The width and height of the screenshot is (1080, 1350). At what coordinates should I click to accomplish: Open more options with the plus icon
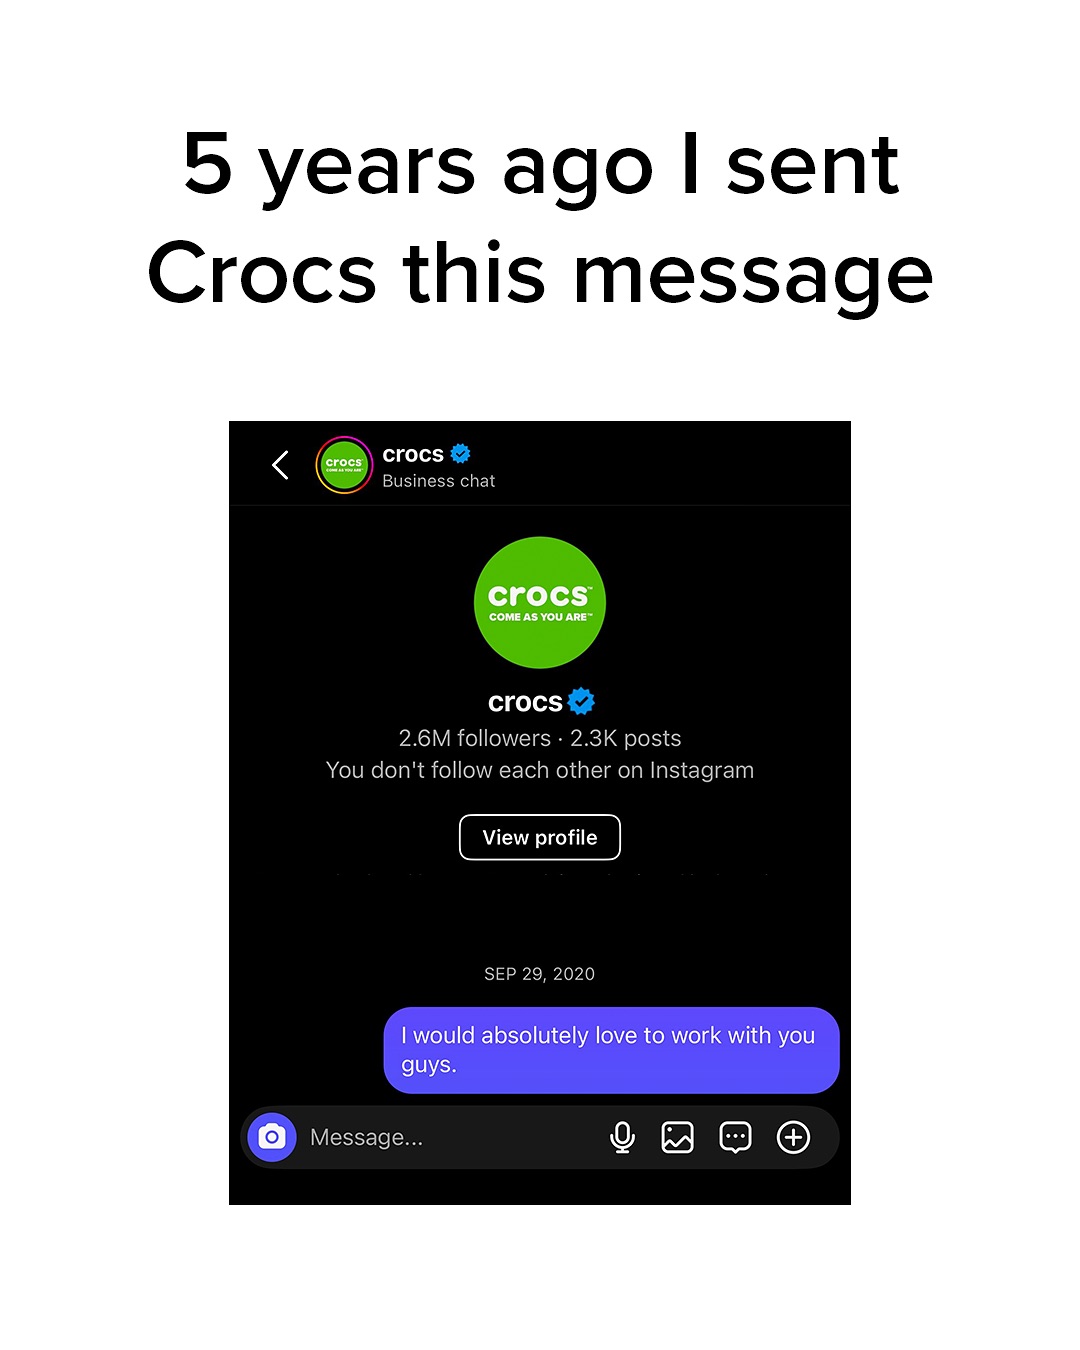(793, 1137)
